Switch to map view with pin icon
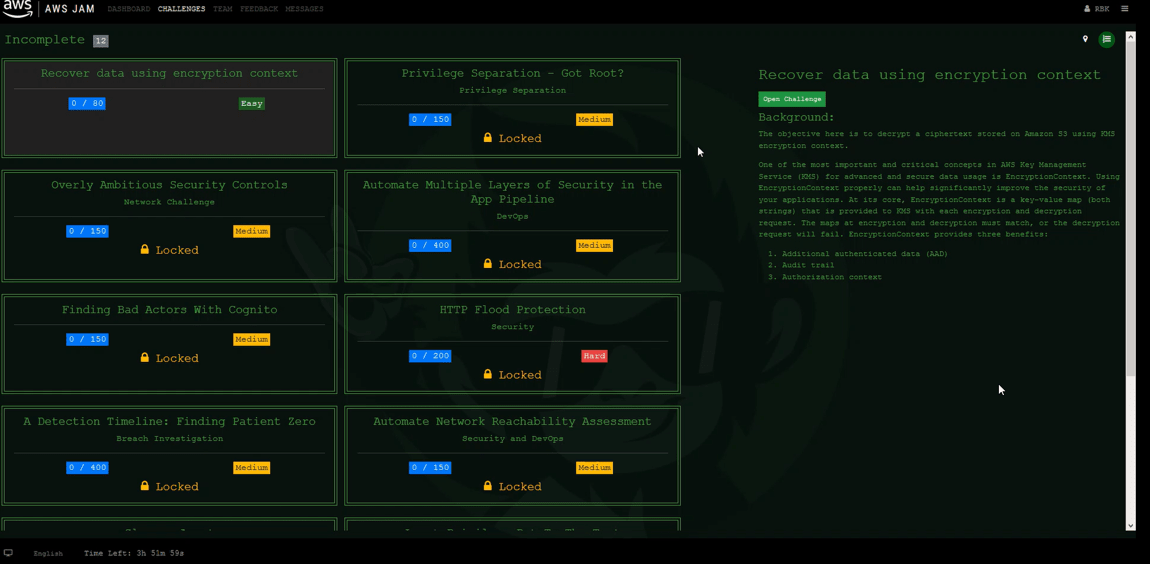 click(x=1085, y=39)
